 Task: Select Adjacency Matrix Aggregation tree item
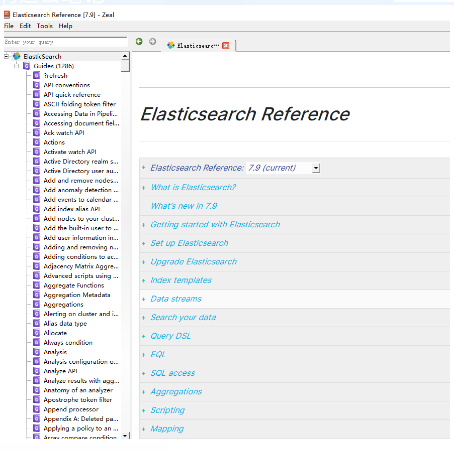coord(81,266)
